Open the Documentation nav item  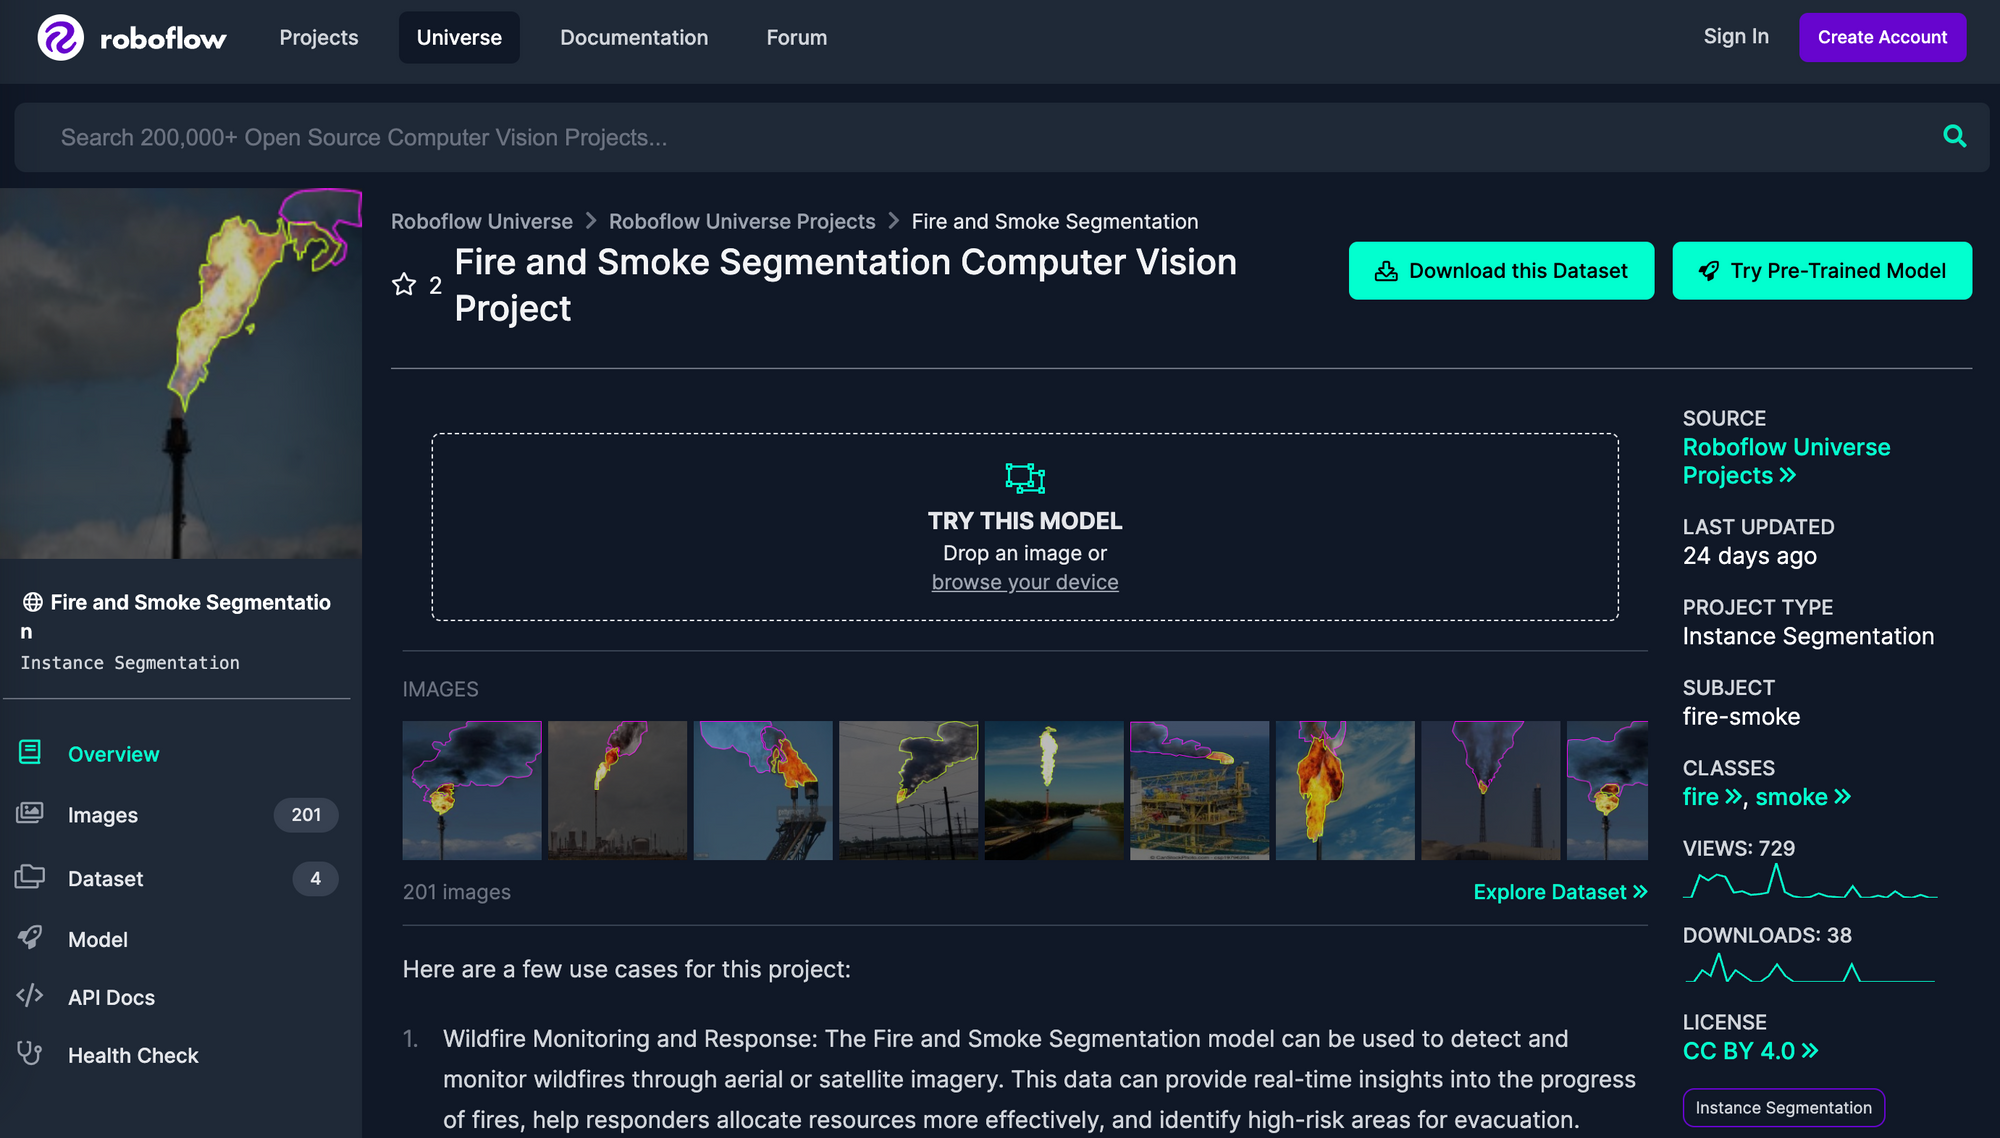pos(634,38)
